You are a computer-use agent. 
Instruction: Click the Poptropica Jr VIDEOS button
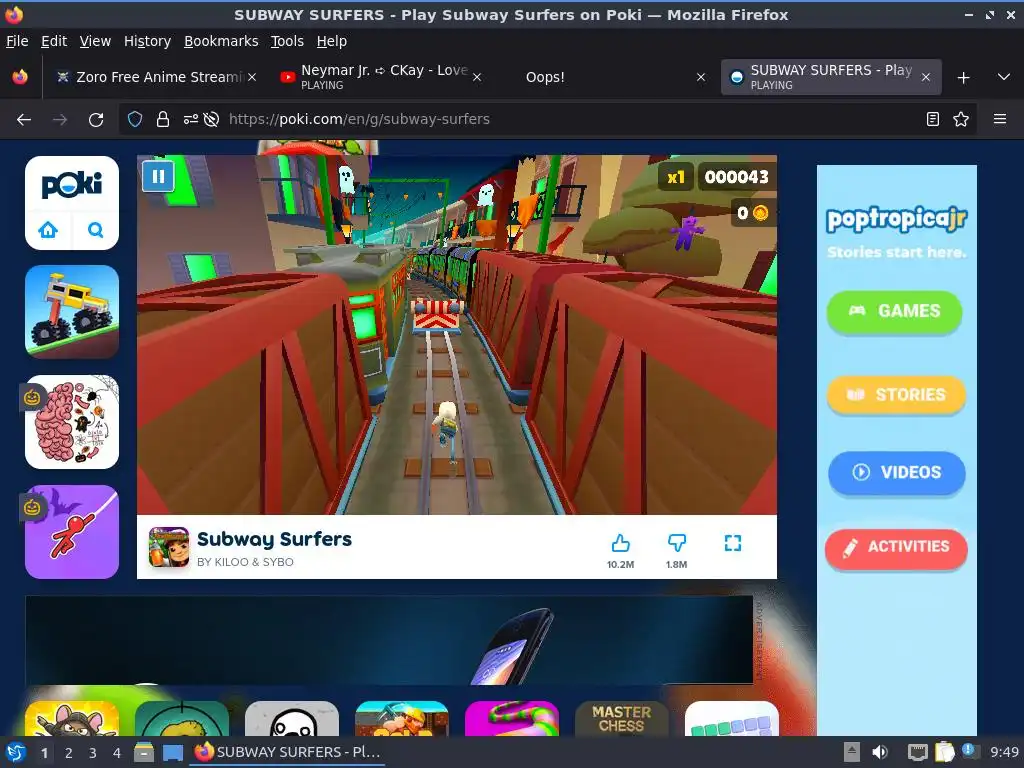pyautogui.click(x=897, y=472)
